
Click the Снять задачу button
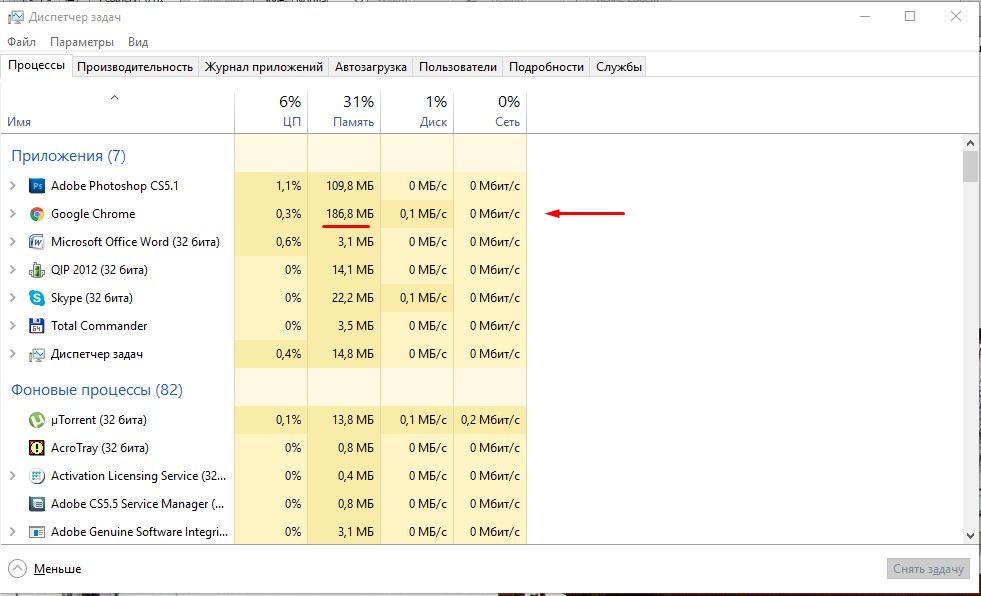[x=928, y=568]
